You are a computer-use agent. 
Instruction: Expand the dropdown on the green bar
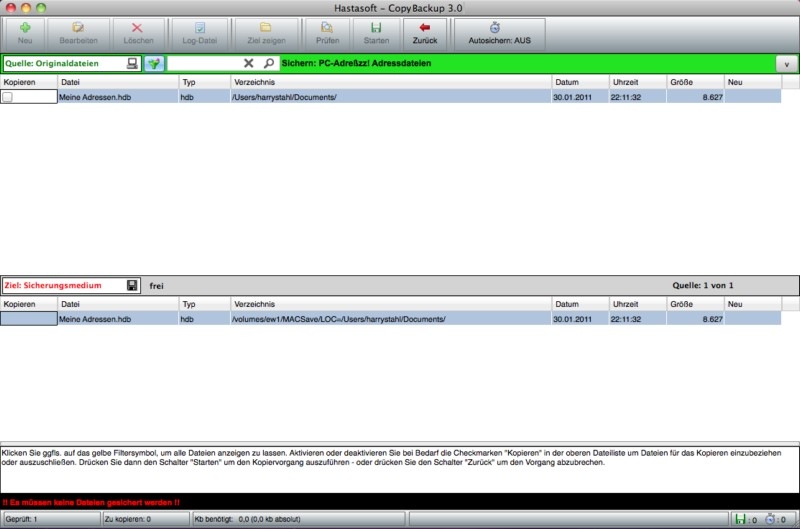click(786, 63)
